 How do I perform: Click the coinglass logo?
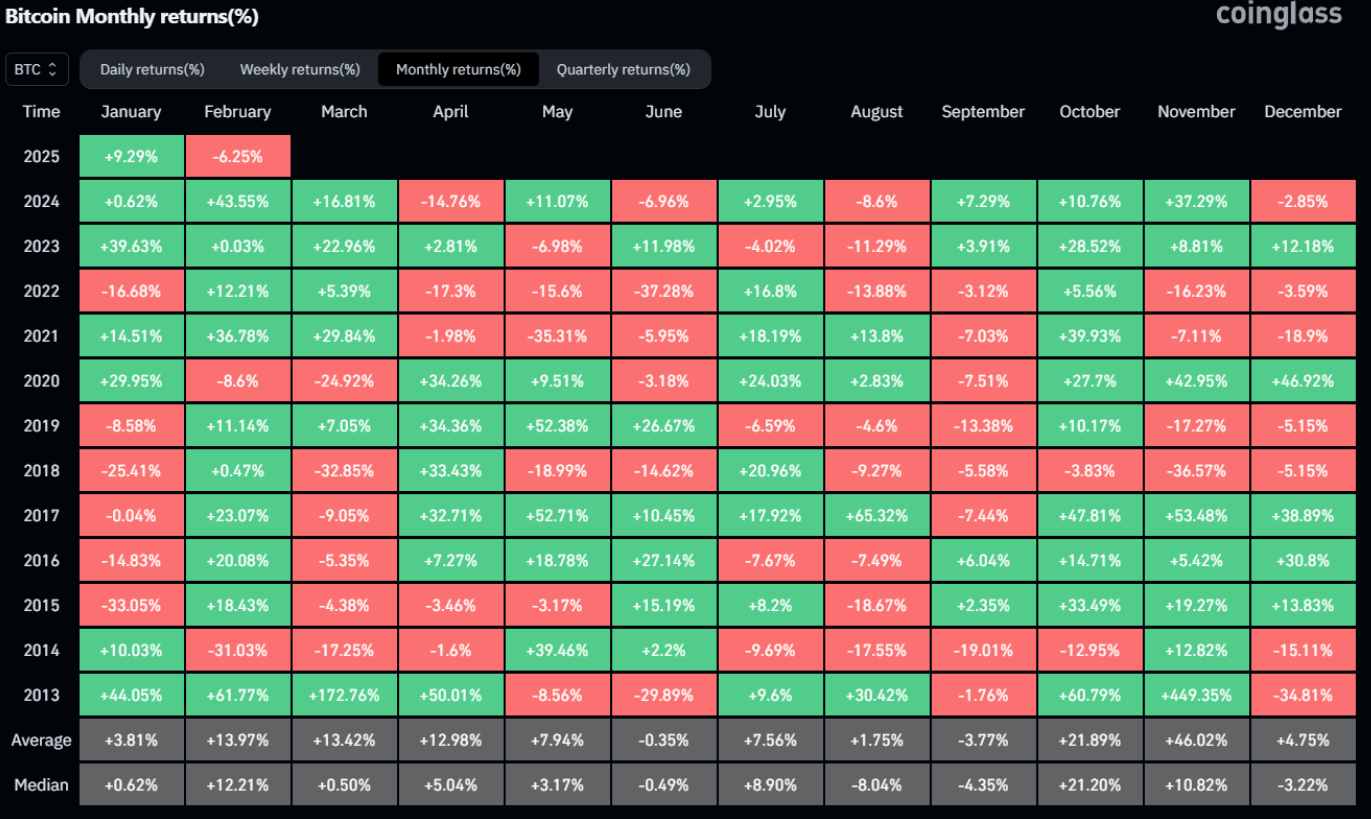pos(1279,15)
